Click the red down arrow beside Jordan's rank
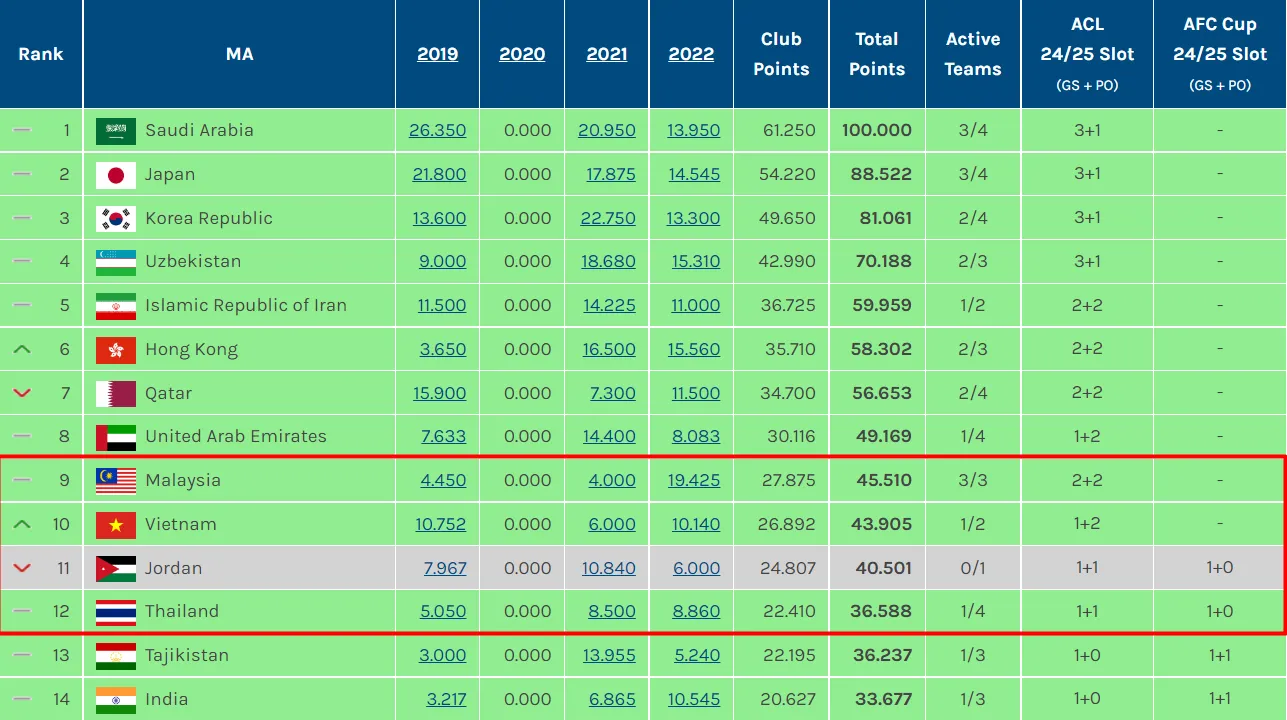Image resolution: width=1287 pixels, height=720 pixels. pyautogui.click(x=22, y=568)
